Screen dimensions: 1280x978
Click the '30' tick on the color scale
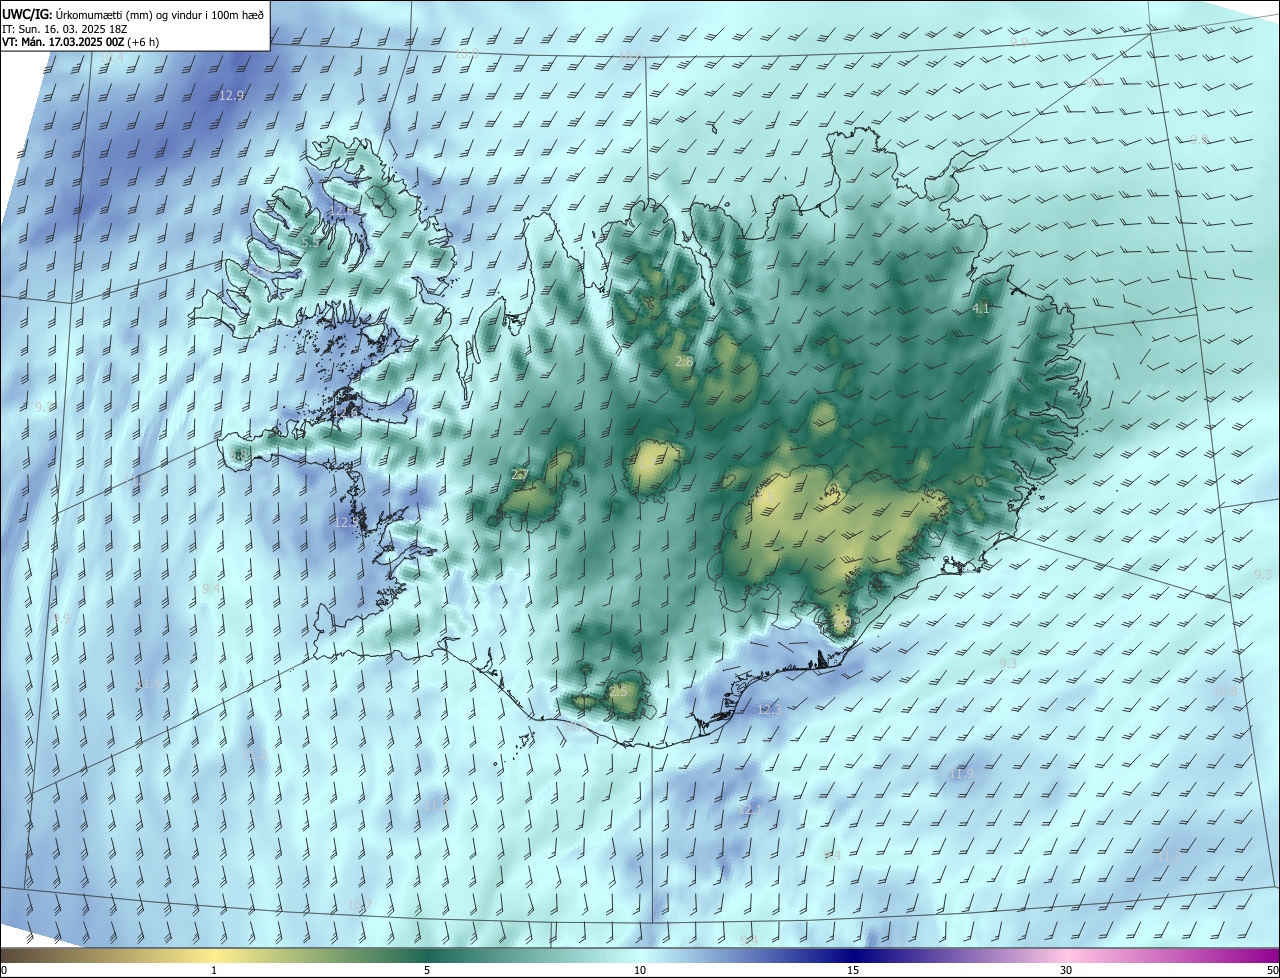(1066, 971)
